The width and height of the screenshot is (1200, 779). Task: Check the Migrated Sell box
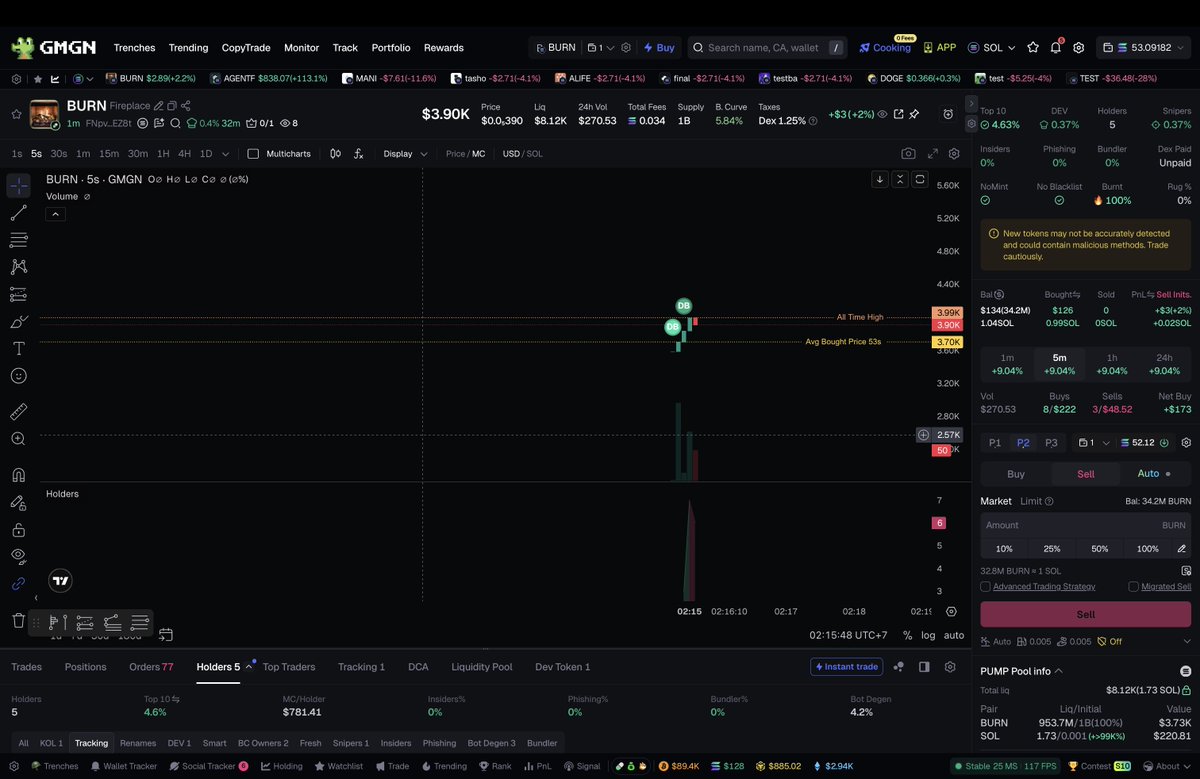tap(1133, 587)
